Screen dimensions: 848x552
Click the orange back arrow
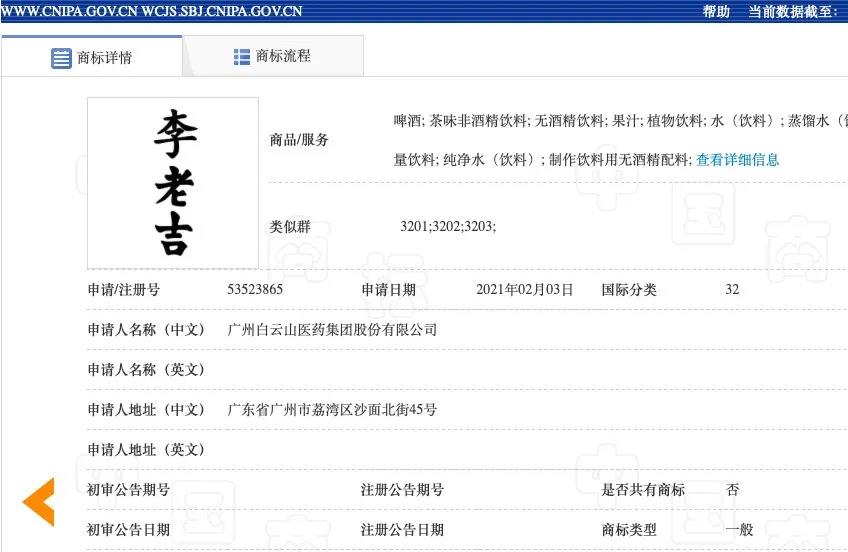(39, 502)
